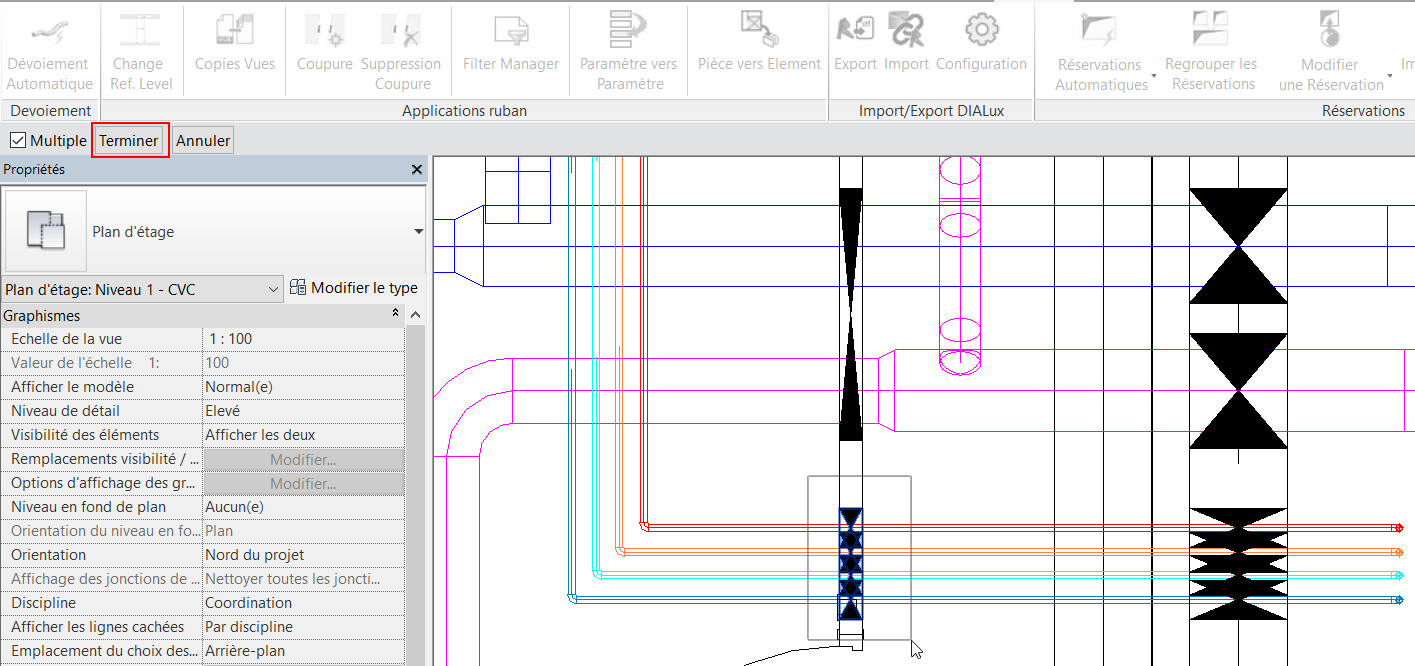Open the Réservations Automatiques dropdown arrow
The height and width of the screenshot is (666, 1415).
point(1153,76)
